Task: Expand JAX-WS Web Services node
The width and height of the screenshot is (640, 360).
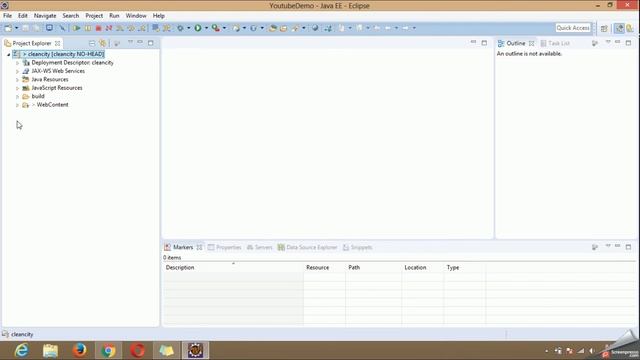Action: coord(18,71)
